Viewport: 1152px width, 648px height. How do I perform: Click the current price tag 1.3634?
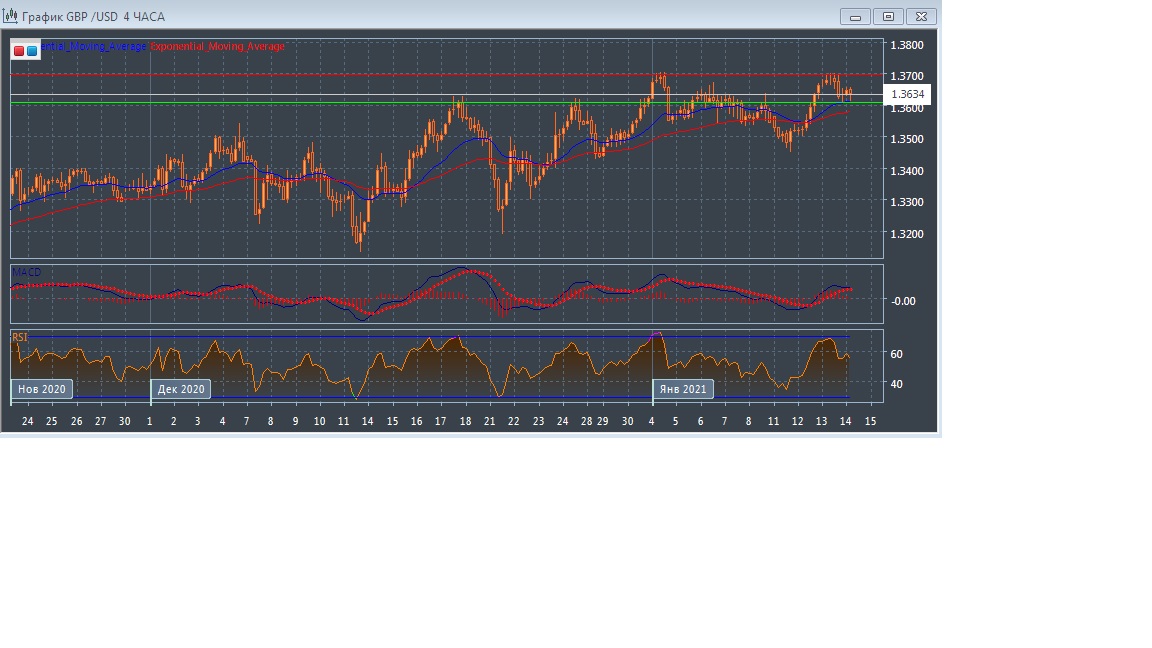(909, 95)
